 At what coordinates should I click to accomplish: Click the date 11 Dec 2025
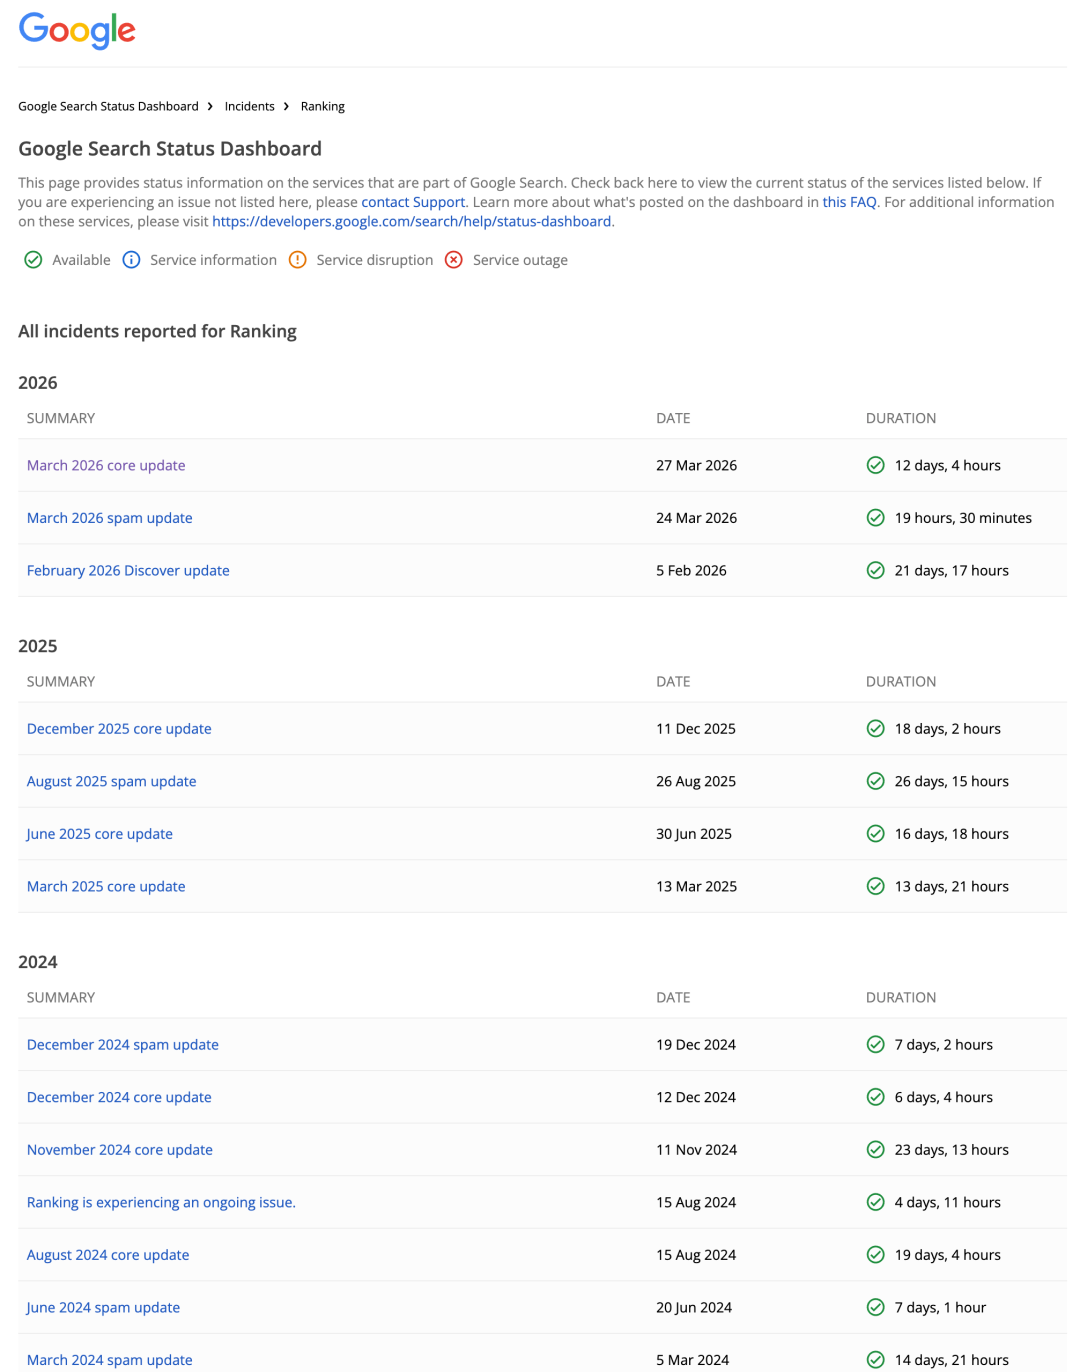695,729
